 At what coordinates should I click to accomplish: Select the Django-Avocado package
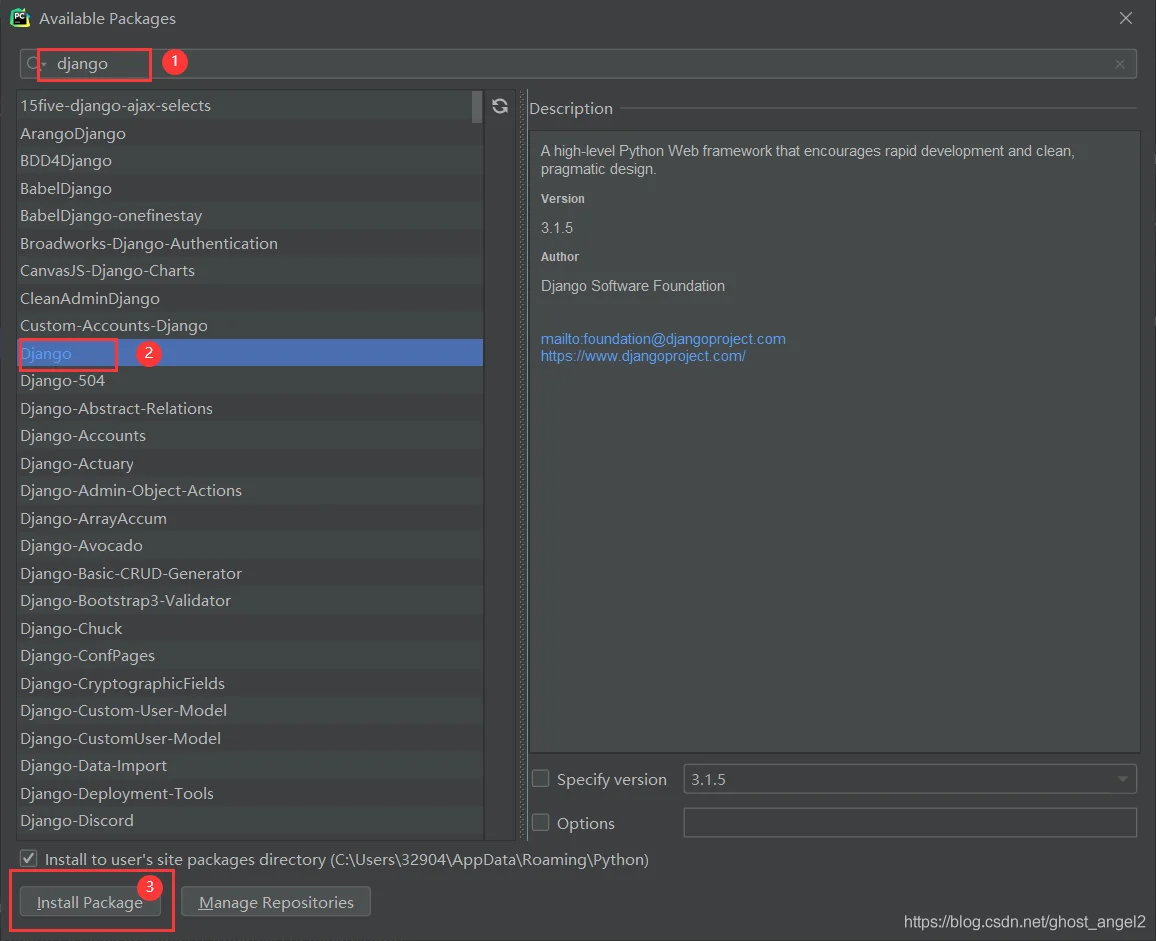tap(250, 546)
